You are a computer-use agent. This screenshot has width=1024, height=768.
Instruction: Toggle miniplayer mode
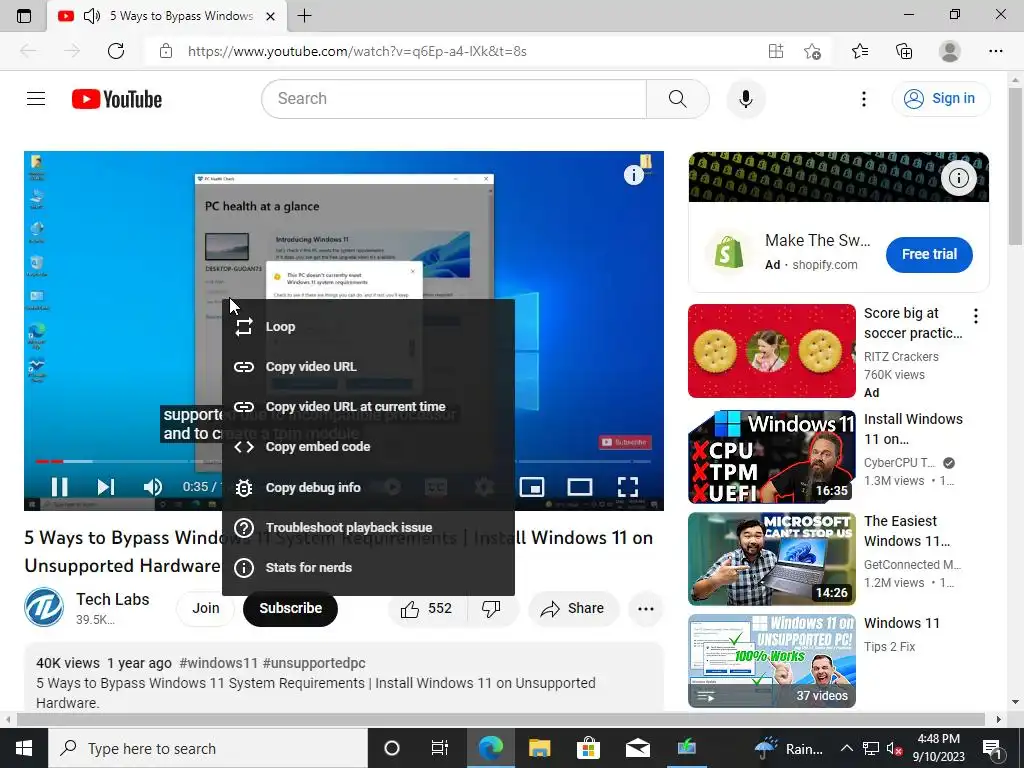pos(532,487)
